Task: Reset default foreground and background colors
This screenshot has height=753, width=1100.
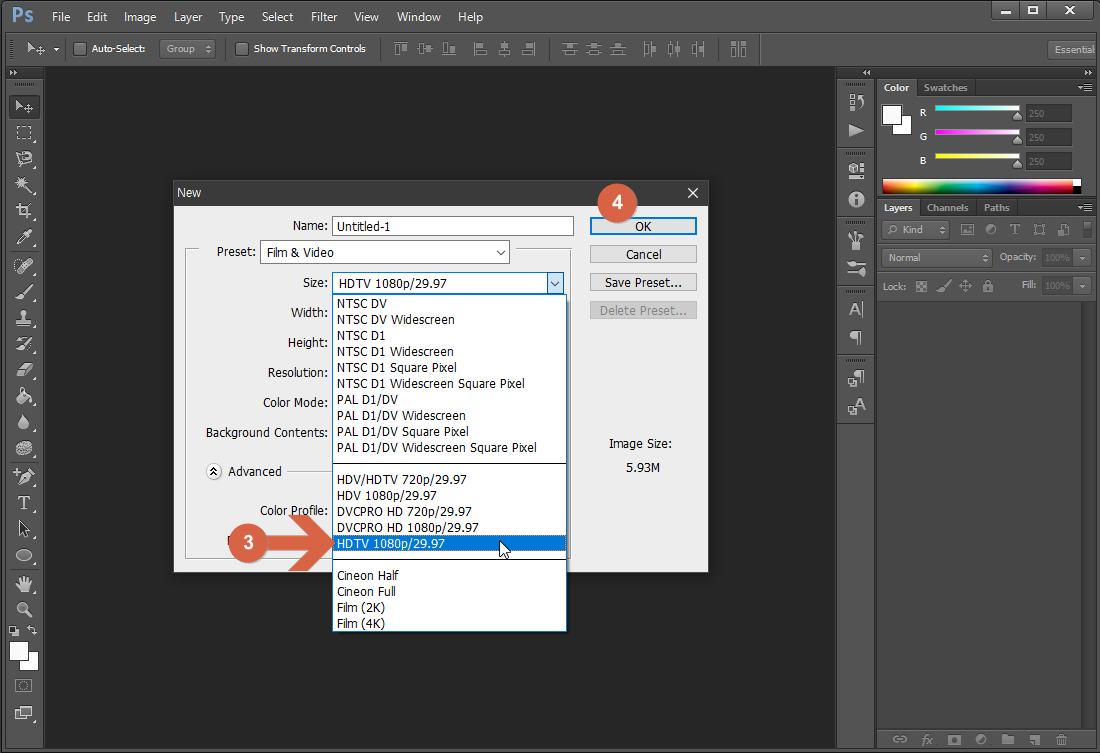Action: pos(14,631)
